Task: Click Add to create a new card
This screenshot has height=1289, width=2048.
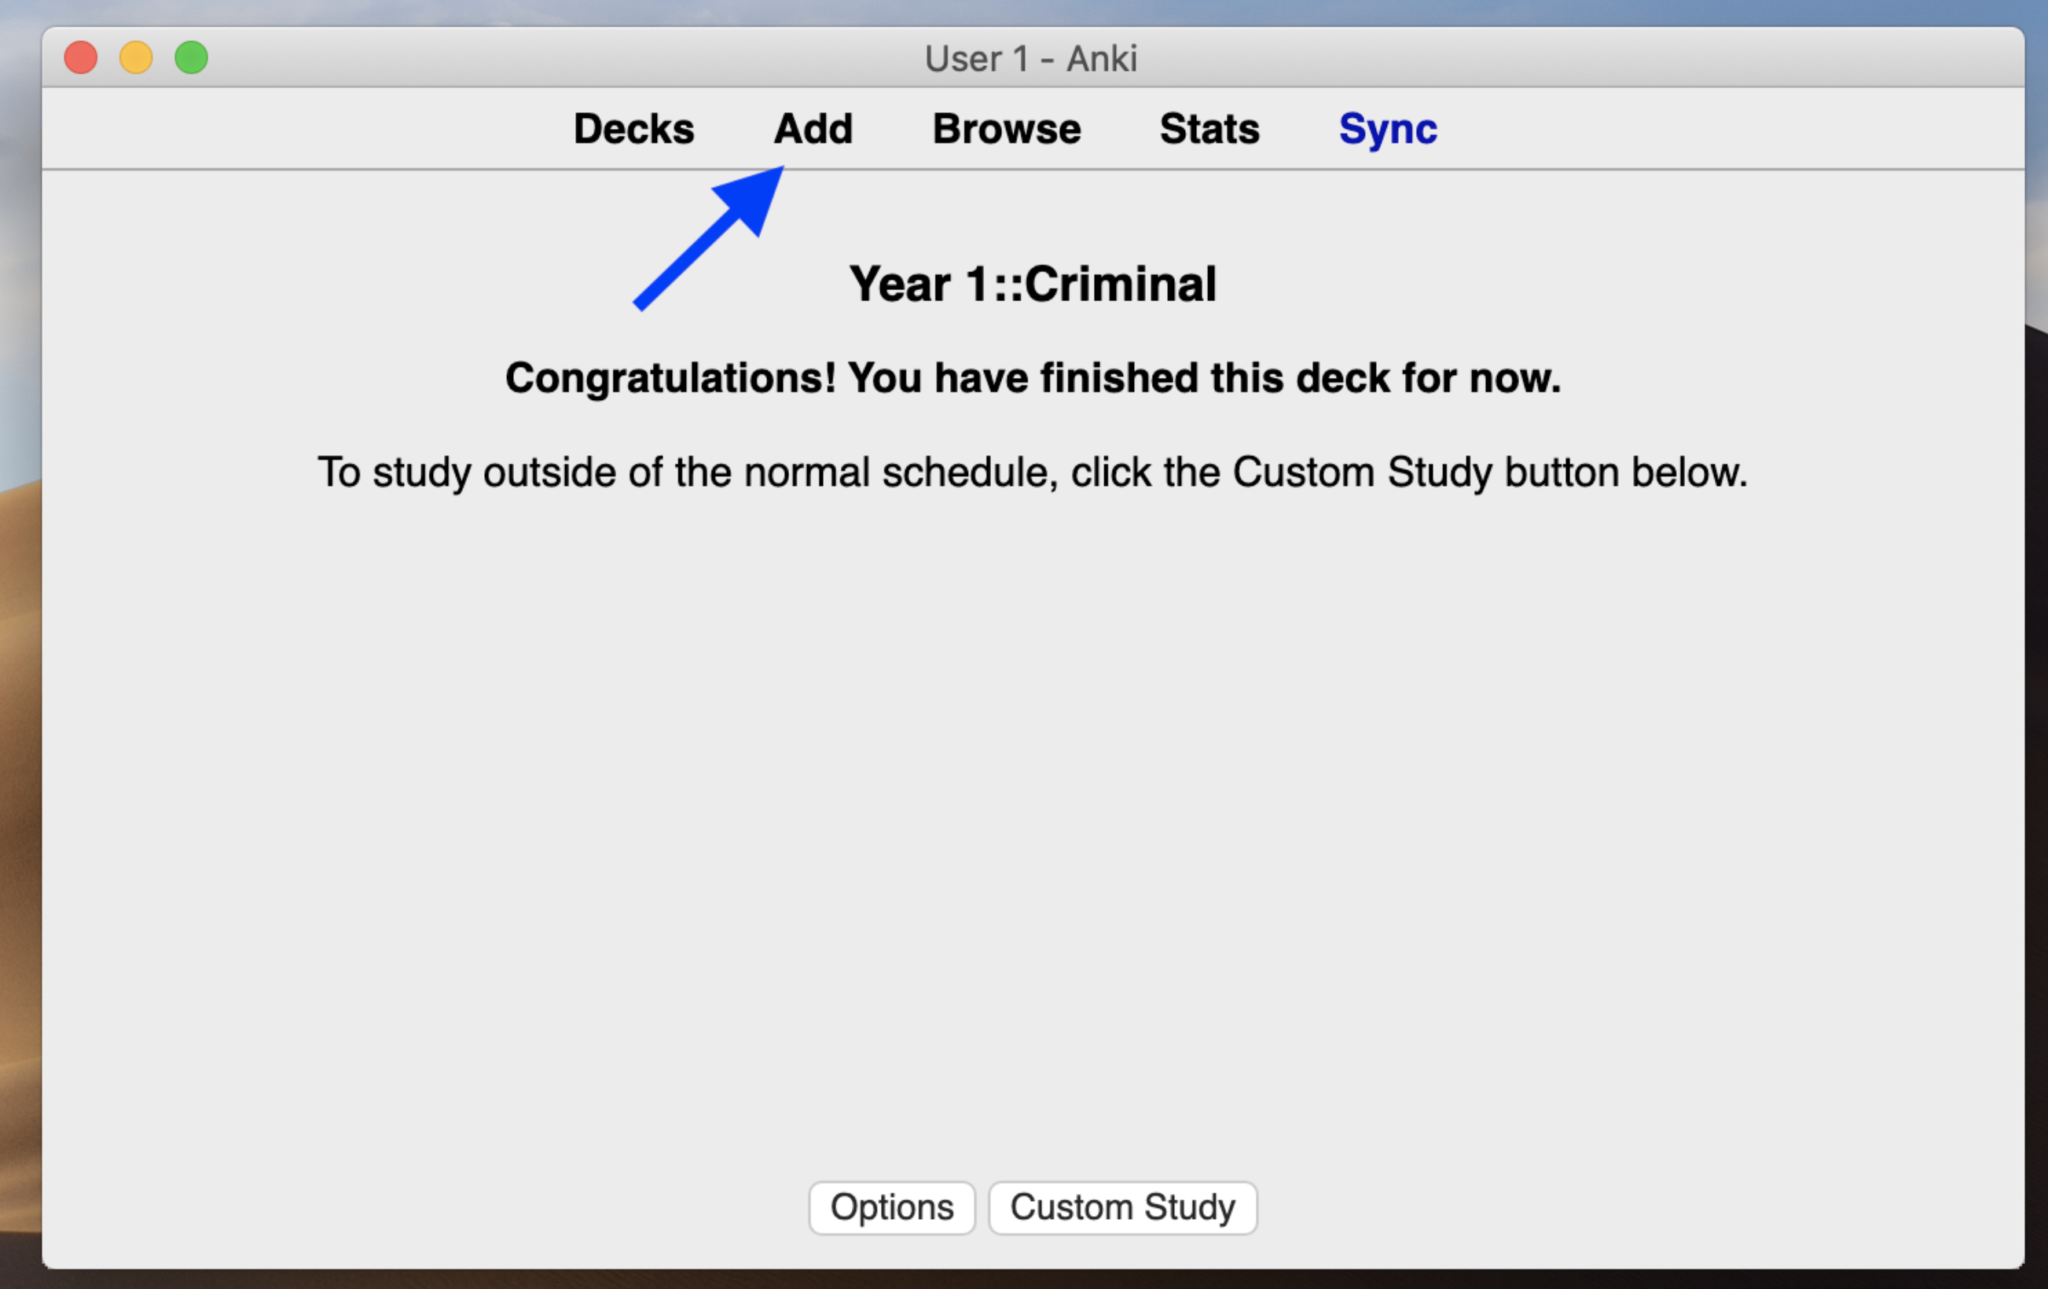Action: (x=813, y=129)
